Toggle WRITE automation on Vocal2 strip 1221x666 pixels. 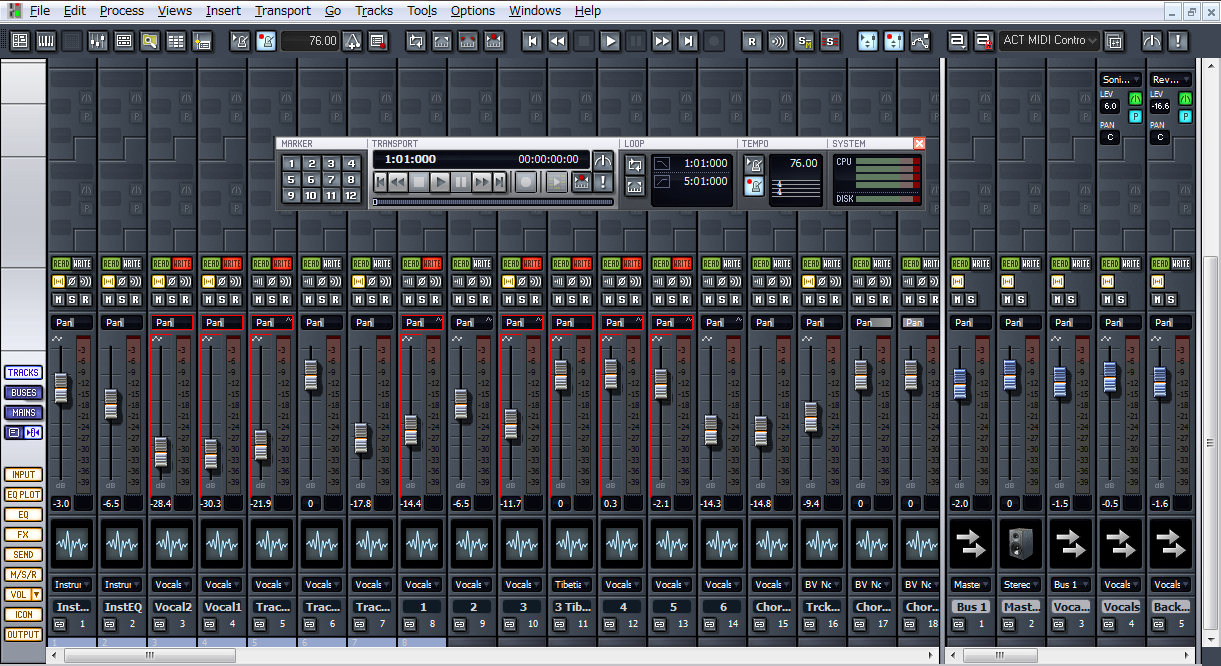pyautogui.click(x=182, y=264)
